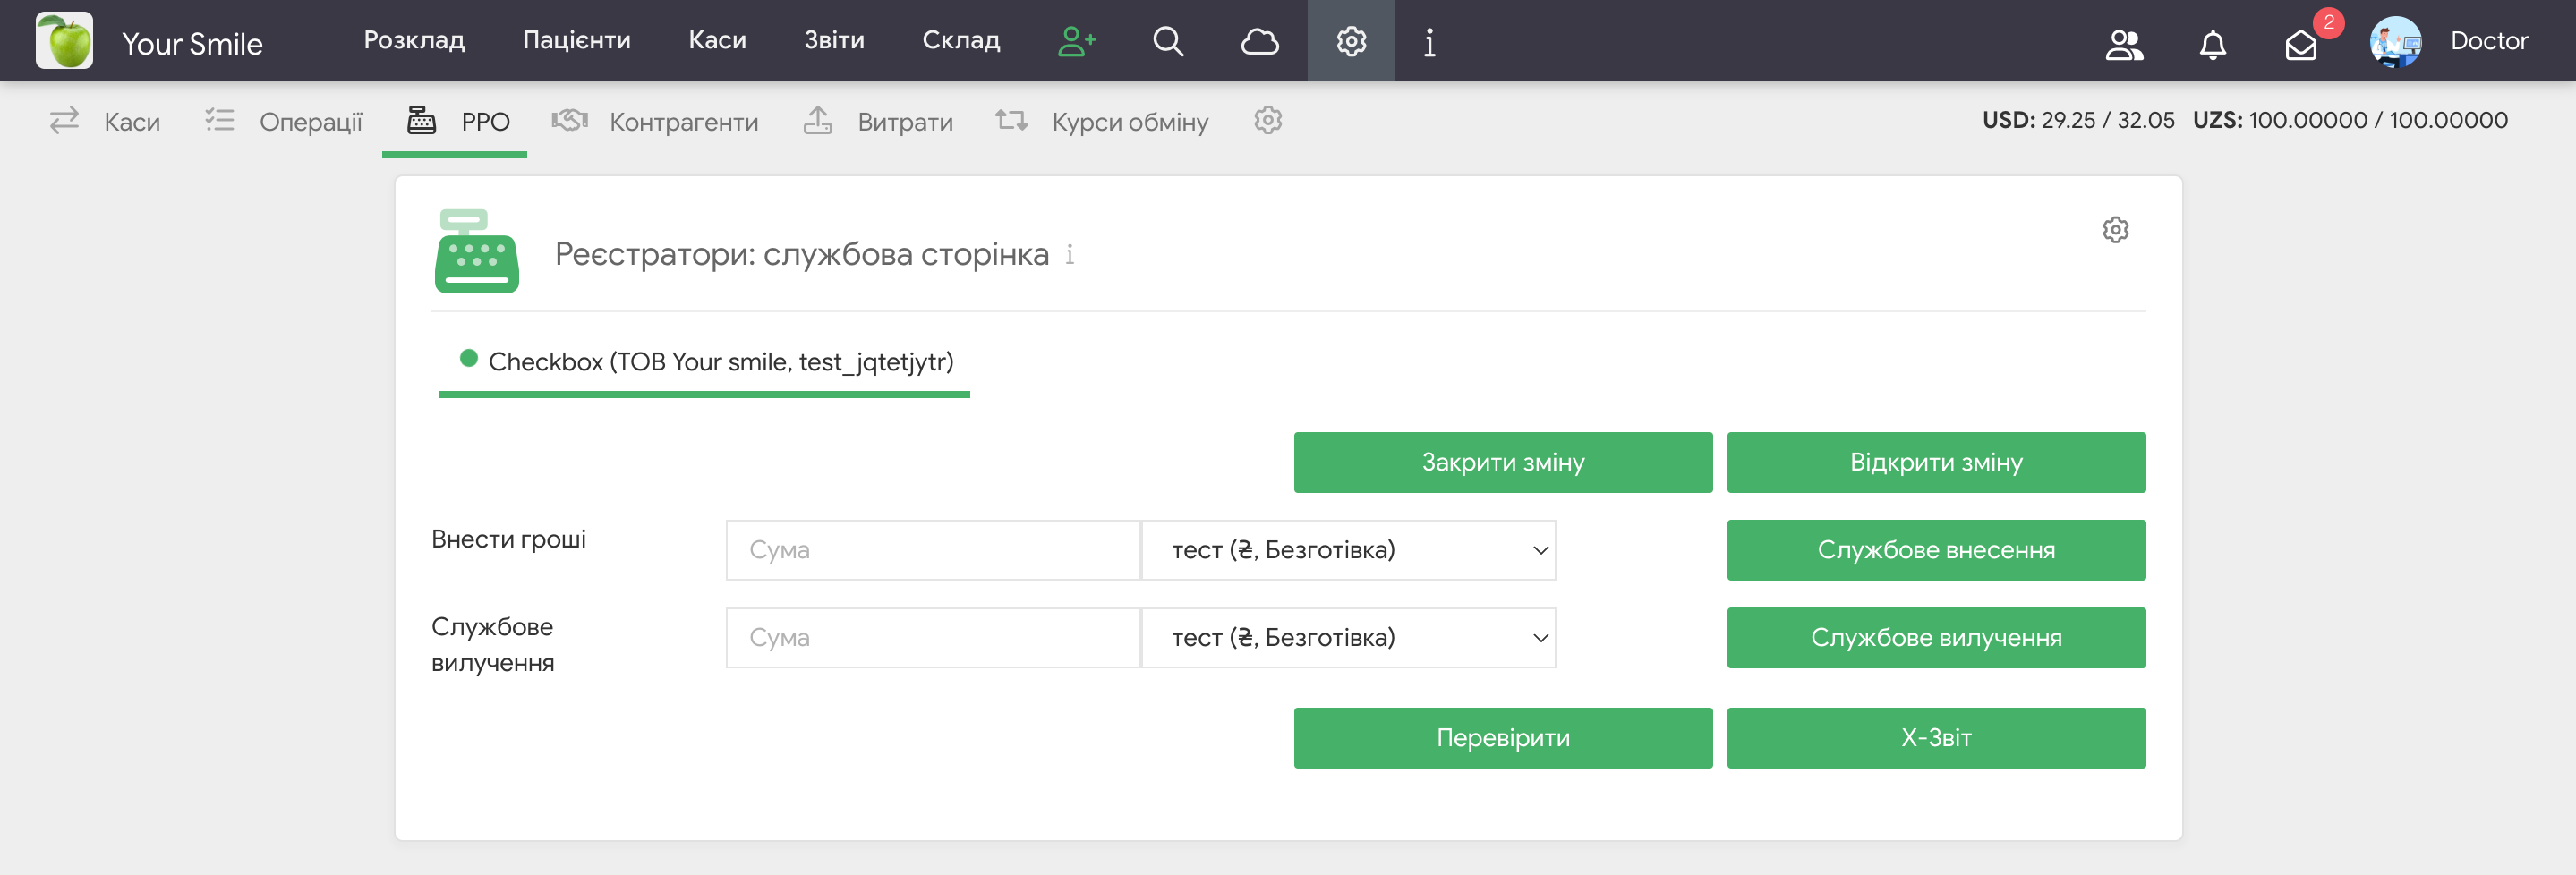2576x875 pixels.
Task: Click the UZS exchange rate text
Action: tap(2350, 120)
